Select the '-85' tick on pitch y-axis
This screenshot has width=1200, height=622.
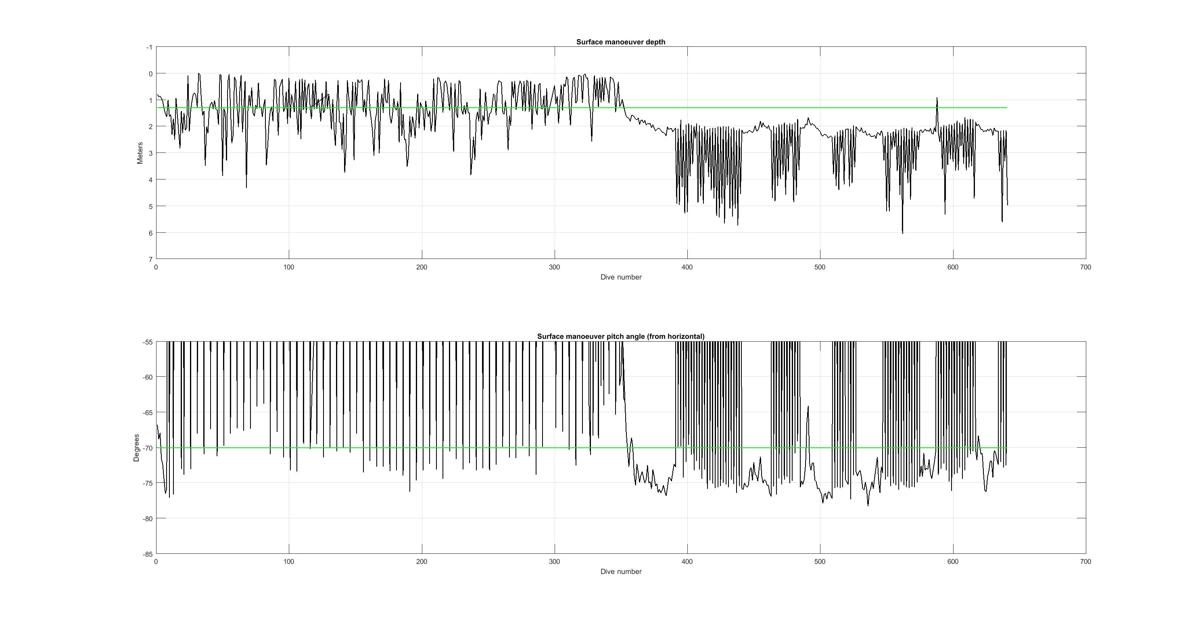click(147, 553)
